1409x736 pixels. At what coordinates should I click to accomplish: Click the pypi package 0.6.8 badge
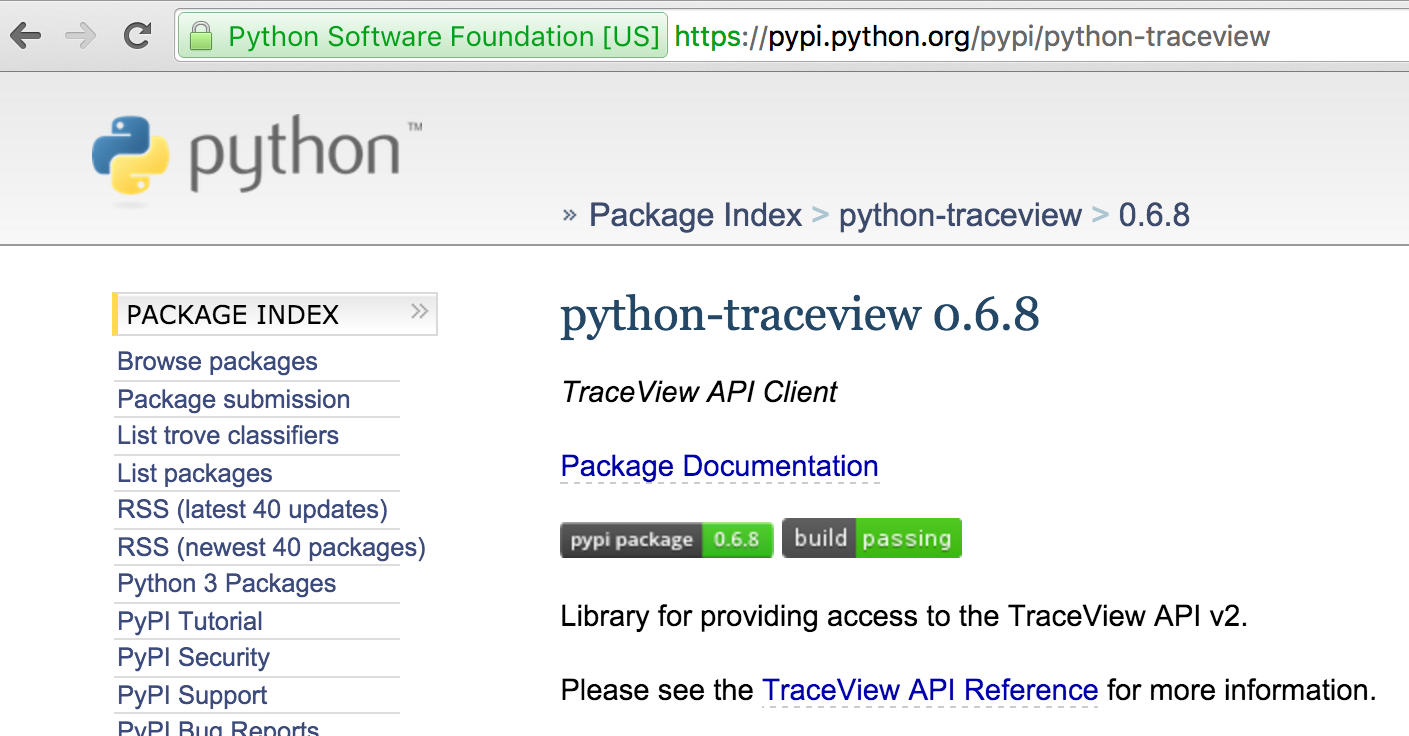(x=666, y=539)
